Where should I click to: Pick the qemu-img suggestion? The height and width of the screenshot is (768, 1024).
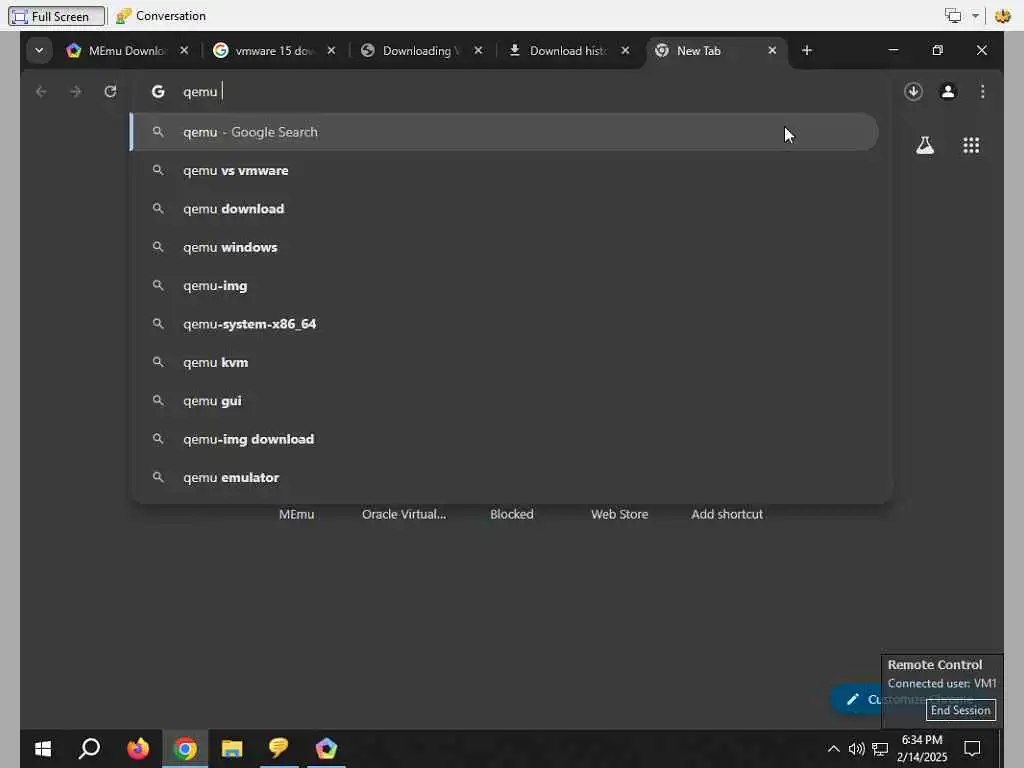[x=504, y=286]
